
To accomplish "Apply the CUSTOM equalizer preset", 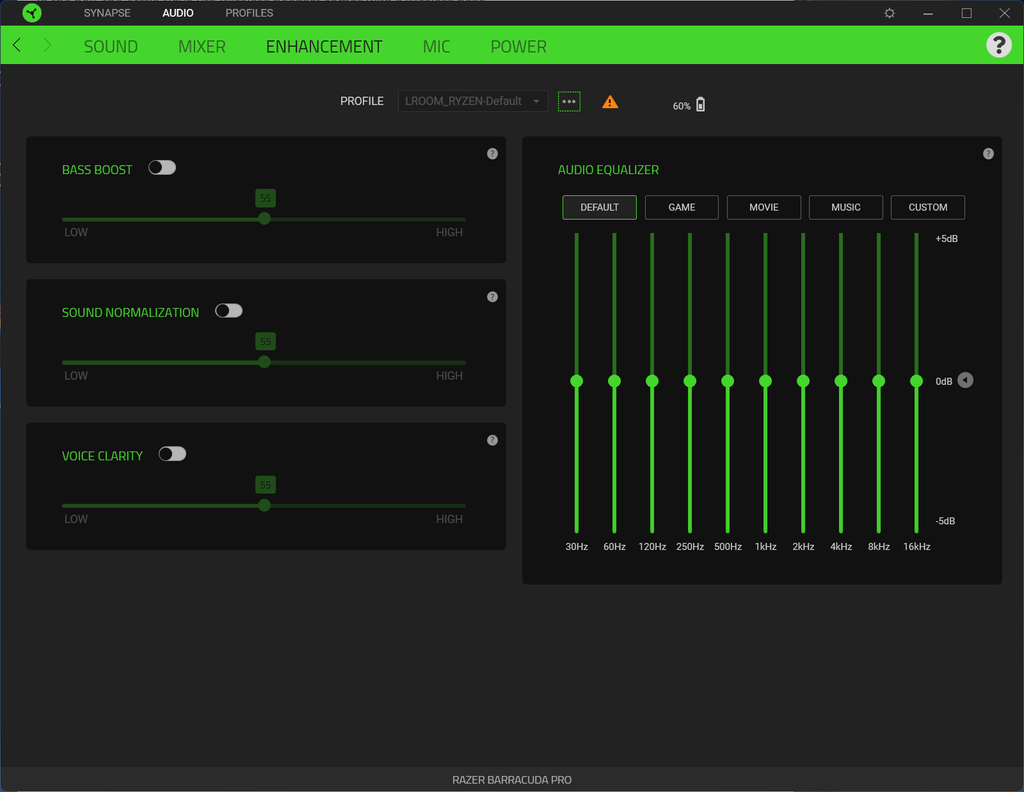I will (x=927, y=207).
